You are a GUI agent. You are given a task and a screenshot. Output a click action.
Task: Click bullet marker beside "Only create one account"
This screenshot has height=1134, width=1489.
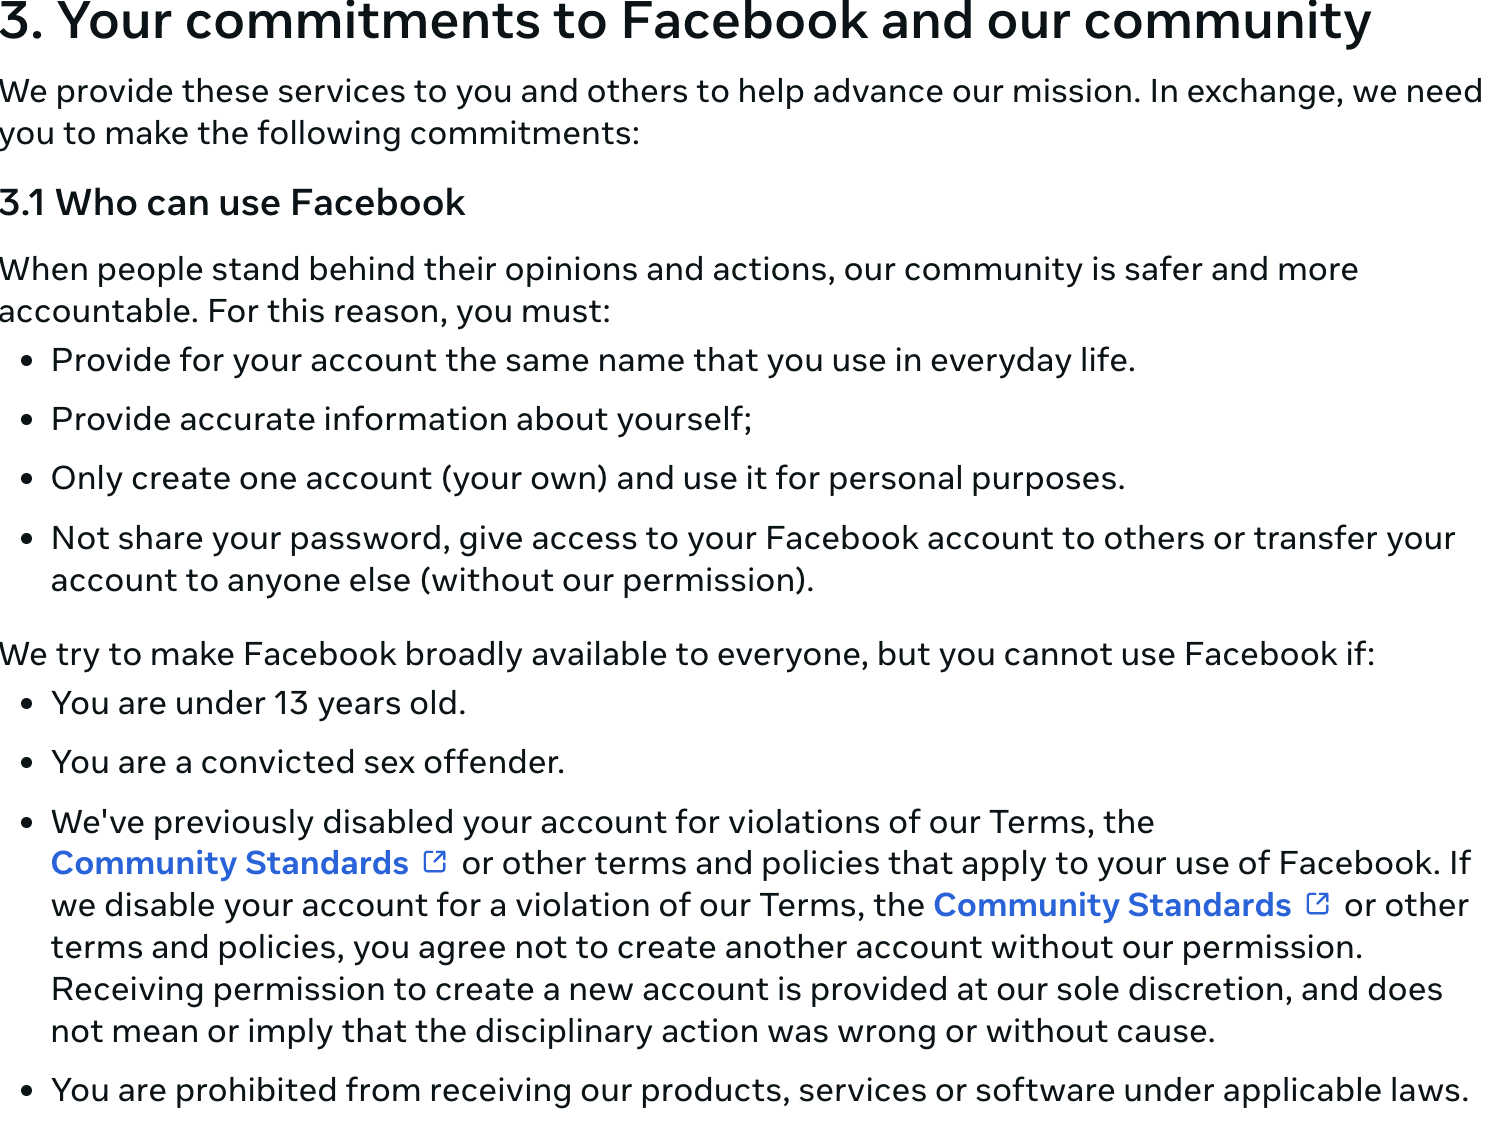28,479
